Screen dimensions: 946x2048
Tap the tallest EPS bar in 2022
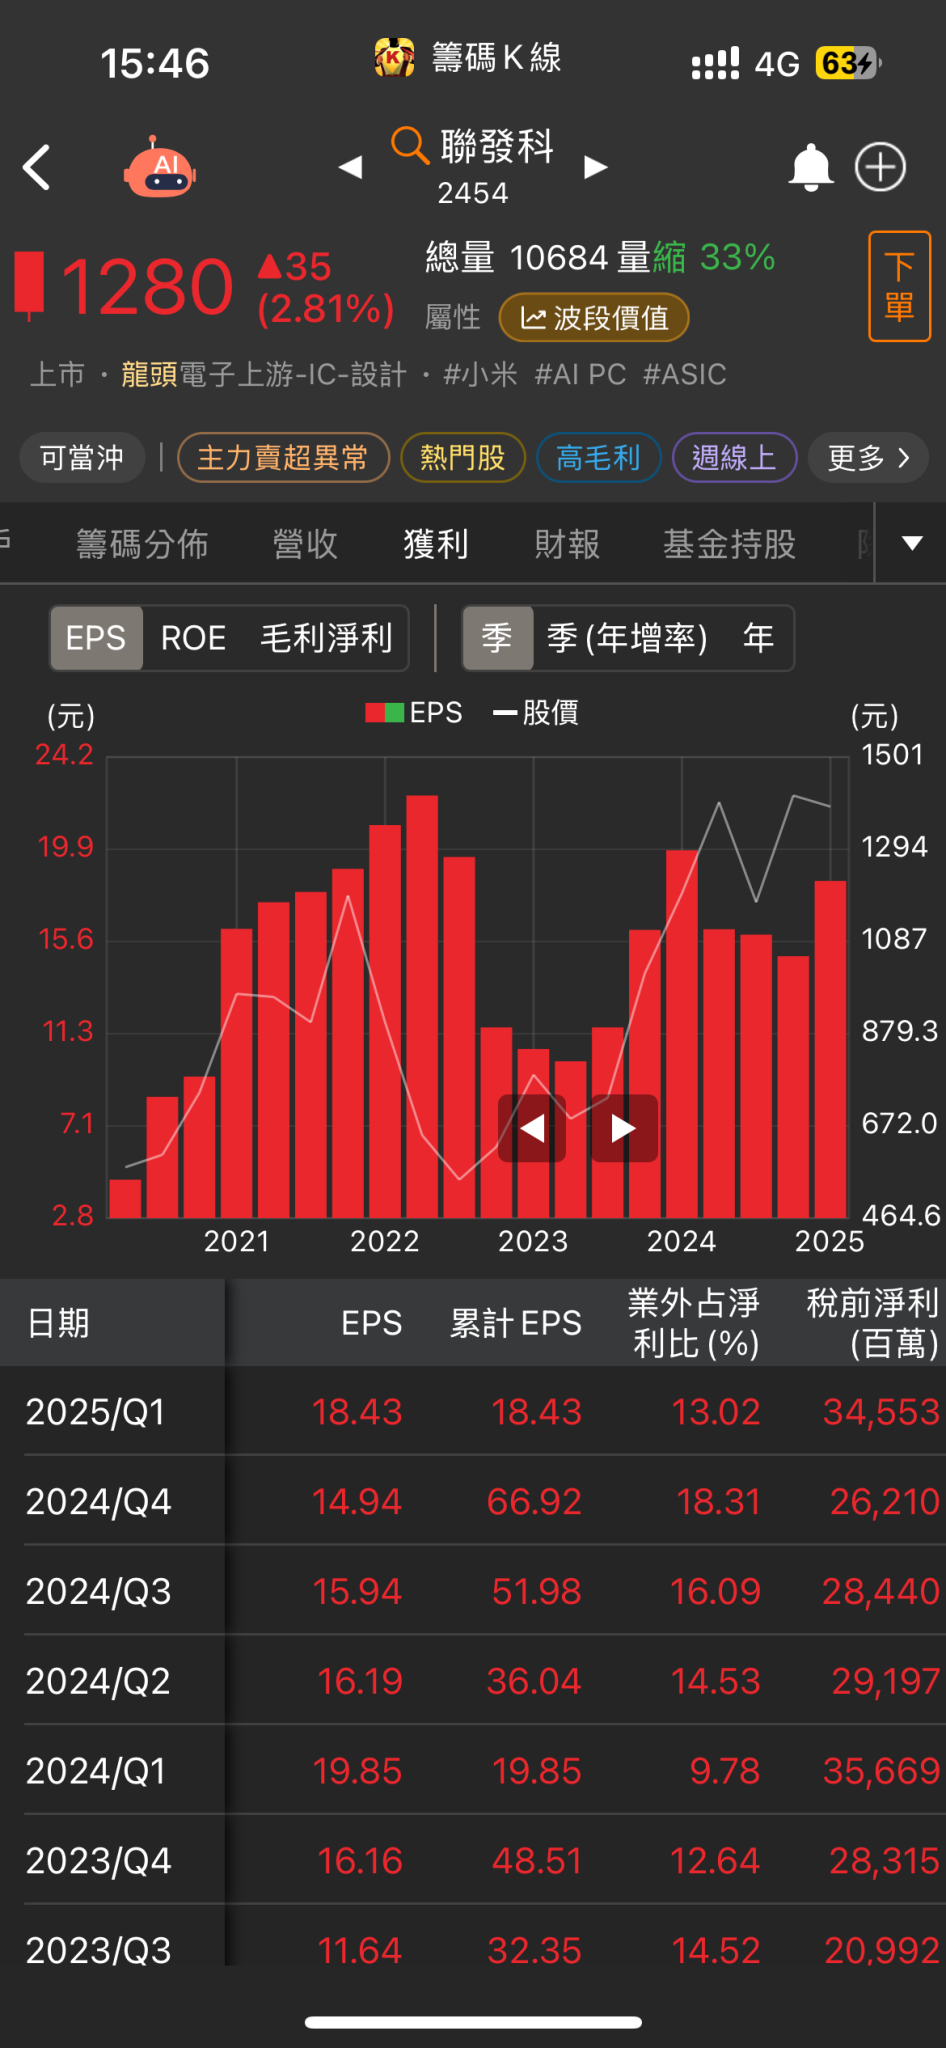422,1006
